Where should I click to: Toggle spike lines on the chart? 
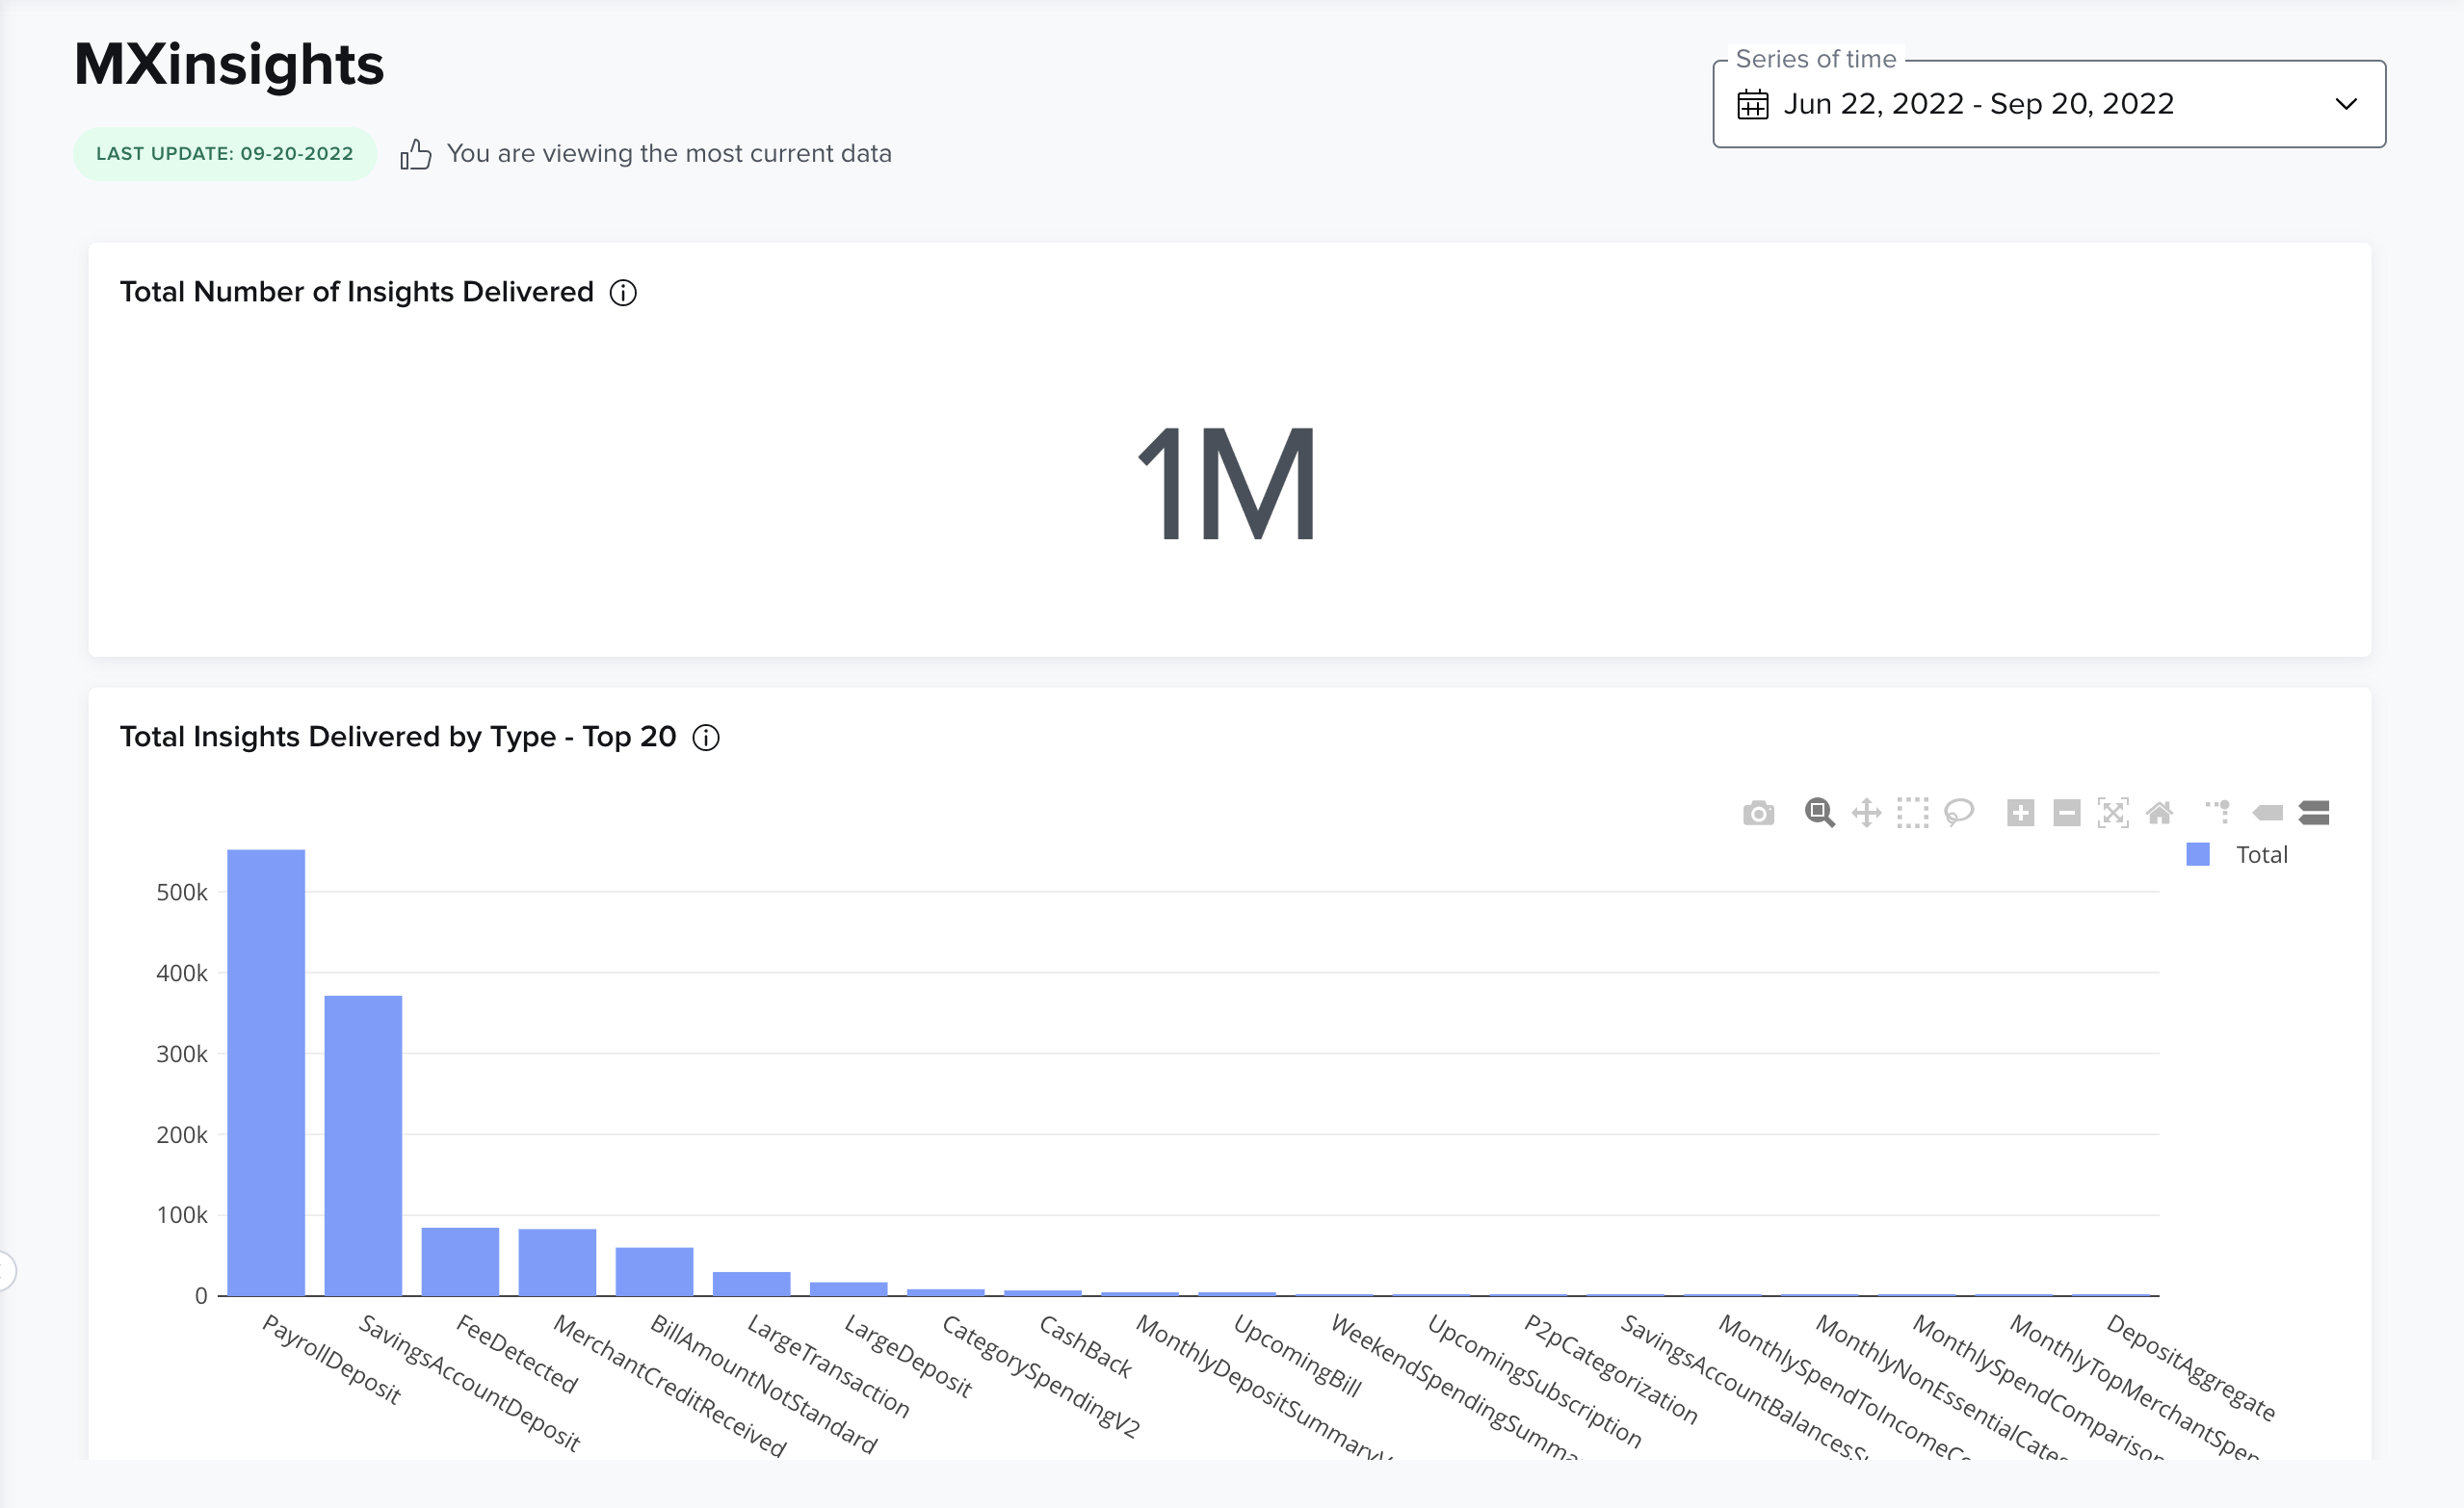click(x=2219, y=813)
